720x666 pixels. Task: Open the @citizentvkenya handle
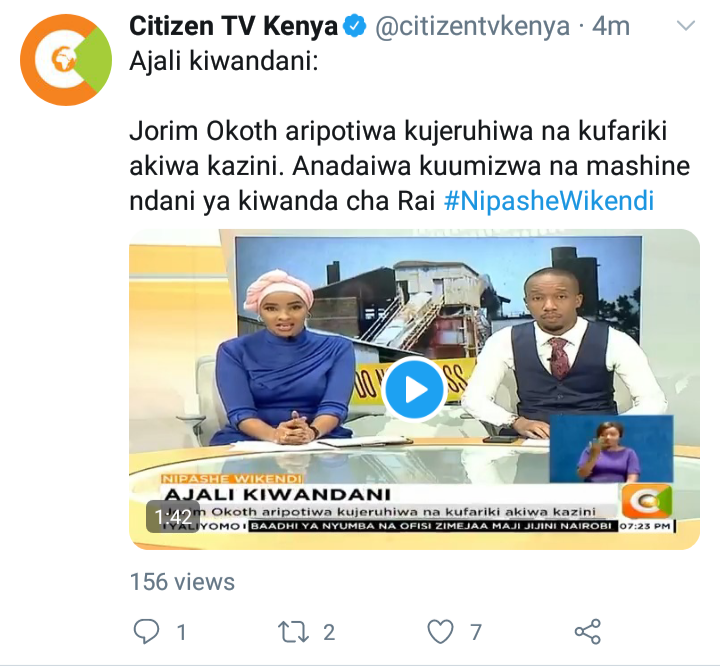click(472, 26)
